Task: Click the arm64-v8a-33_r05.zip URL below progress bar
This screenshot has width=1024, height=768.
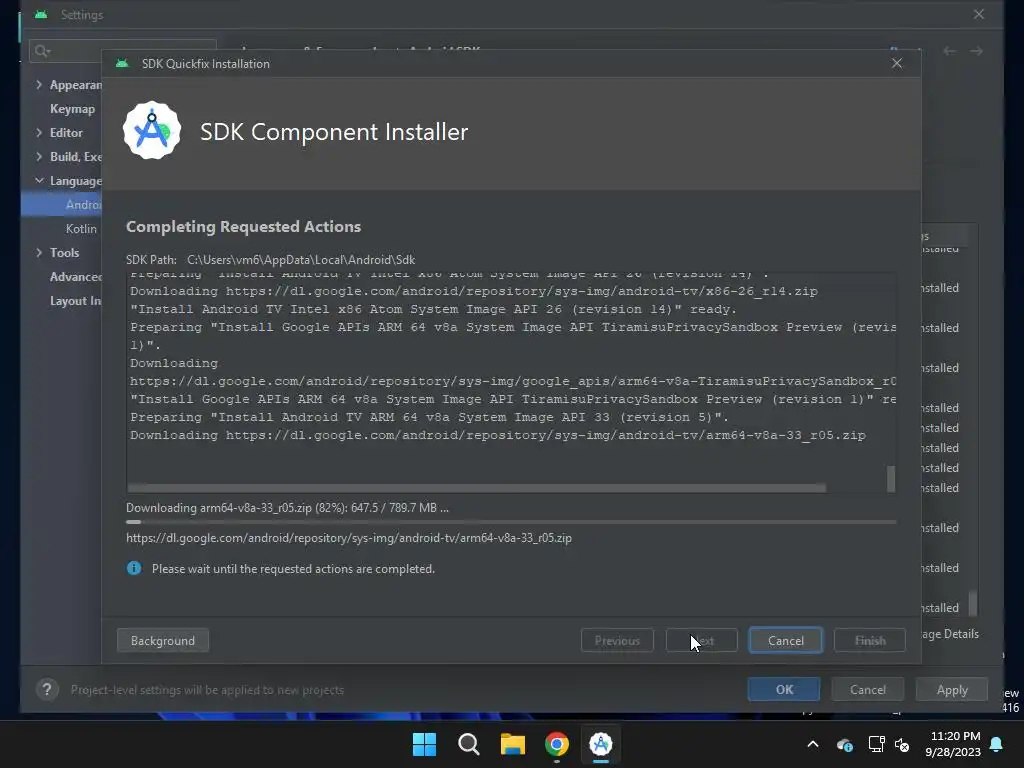Action: pos(349,538)
